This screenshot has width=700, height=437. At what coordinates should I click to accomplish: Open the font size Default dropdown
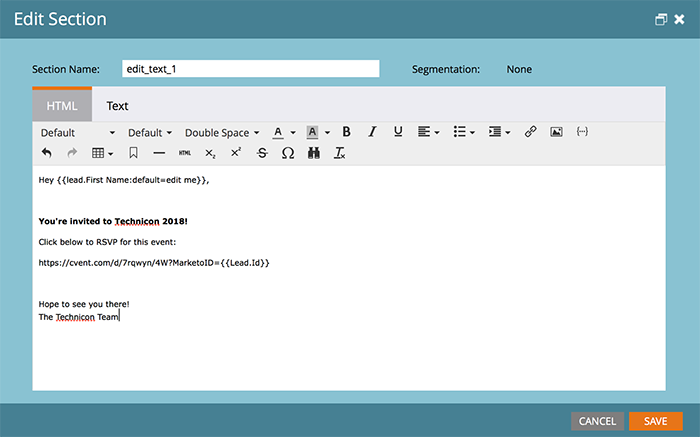point(150,133)
